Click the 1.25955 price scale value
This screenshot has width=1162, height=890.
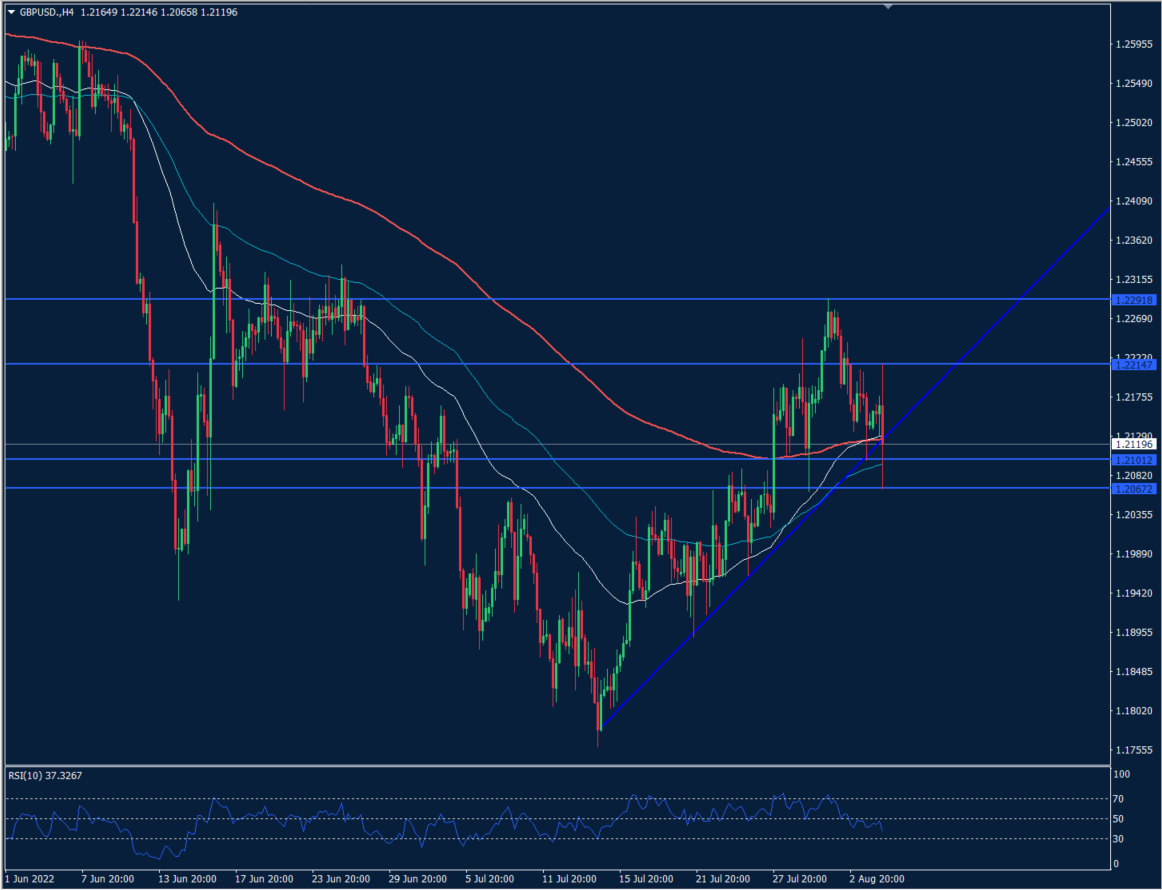(1133, 44)
